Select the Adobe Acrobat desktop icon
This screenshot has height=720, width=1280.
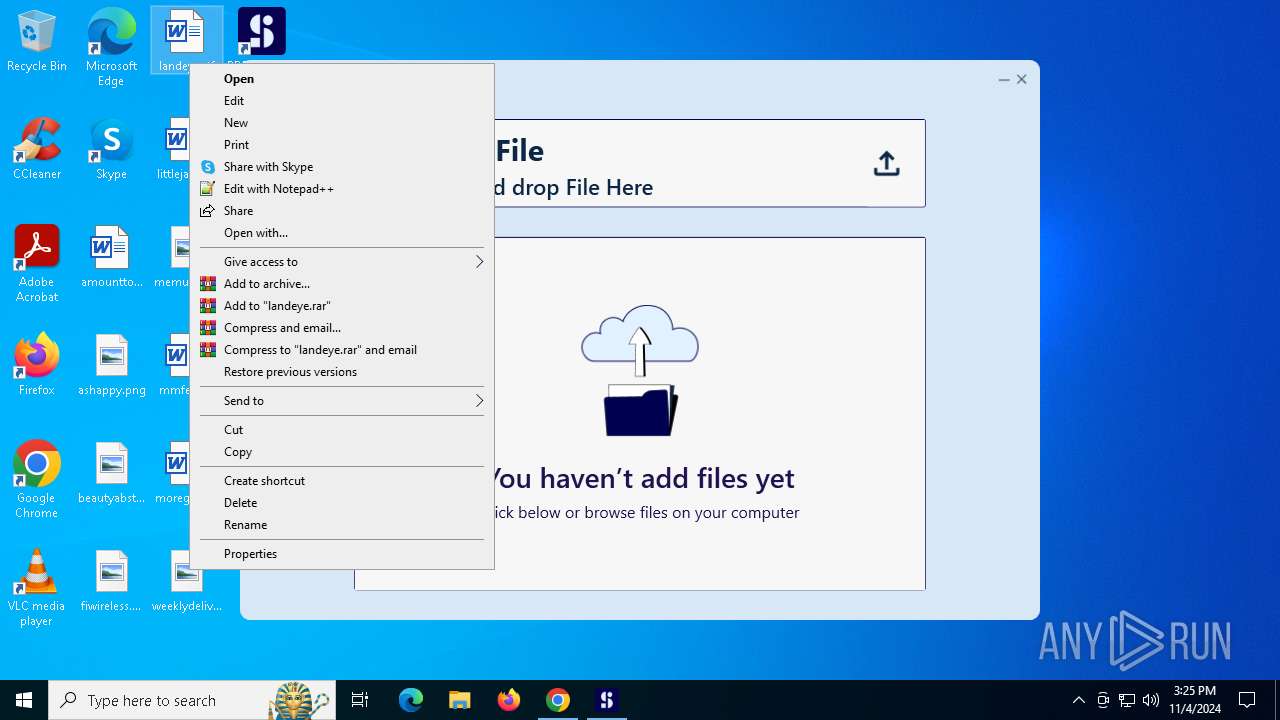(x=37, y=264)
